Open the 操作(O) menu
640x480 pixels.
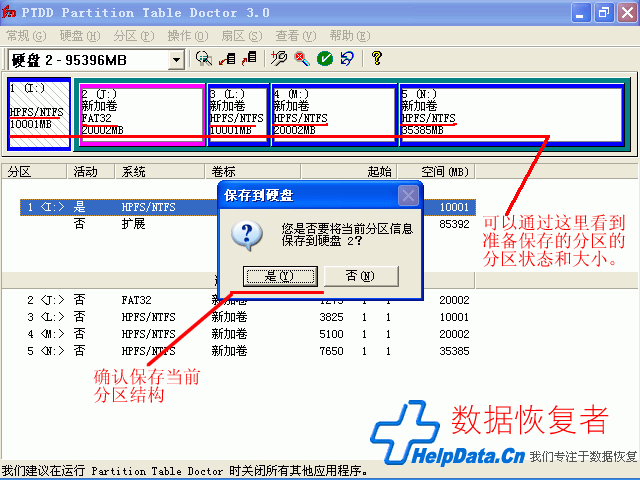[188, 36]
